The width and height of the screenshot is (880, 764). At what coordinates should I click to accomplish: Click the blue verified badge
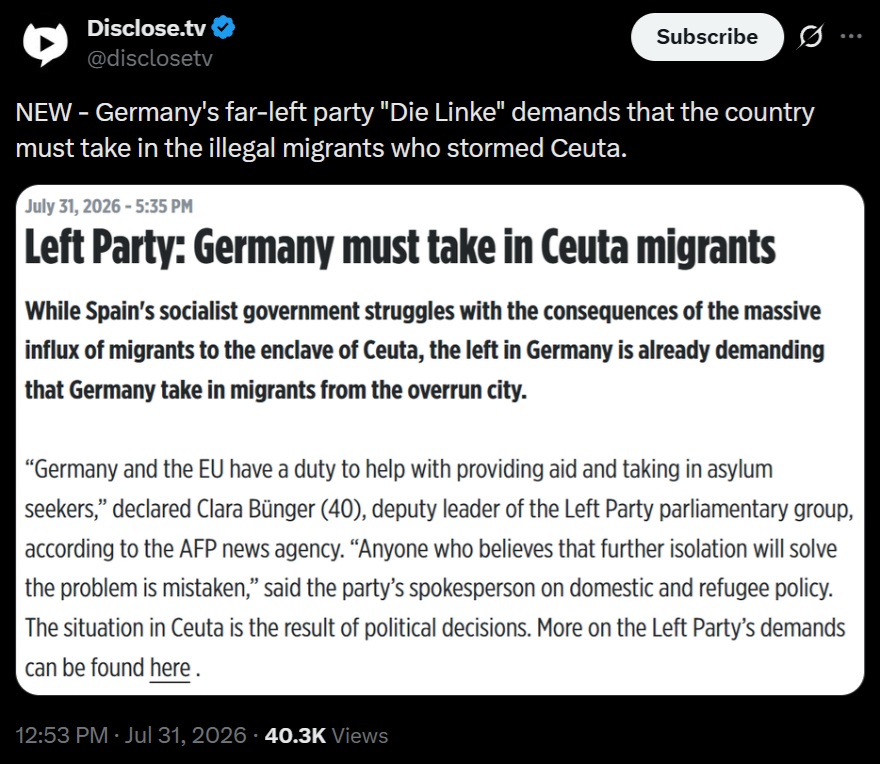224,28
